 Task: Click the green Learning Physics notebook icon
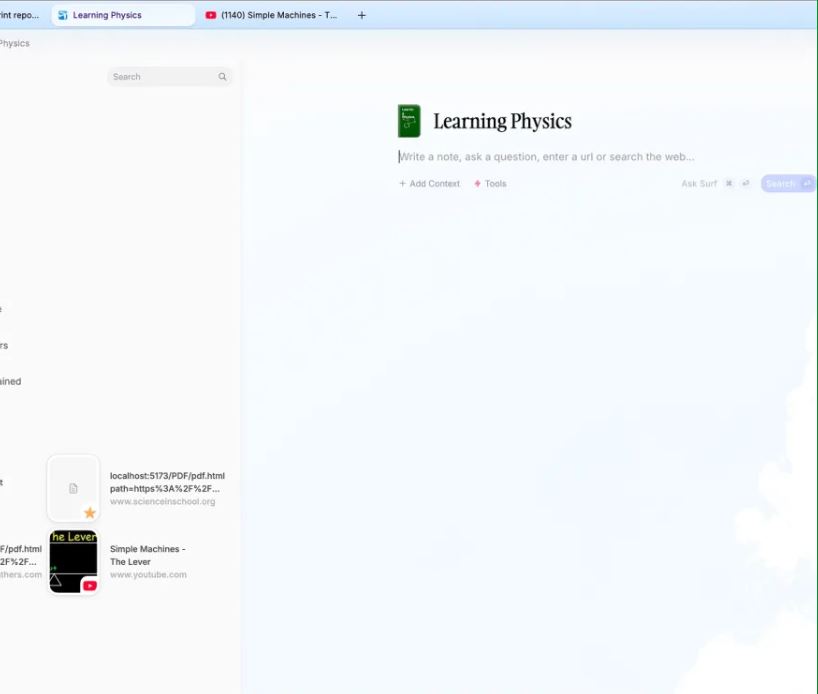pos(410,121)
